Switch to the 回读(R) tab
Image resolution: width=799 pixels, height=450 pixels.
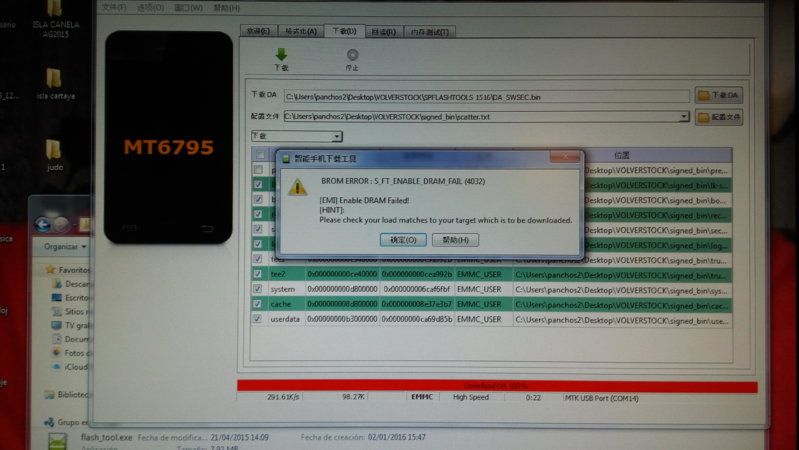(x=384, y=32)
